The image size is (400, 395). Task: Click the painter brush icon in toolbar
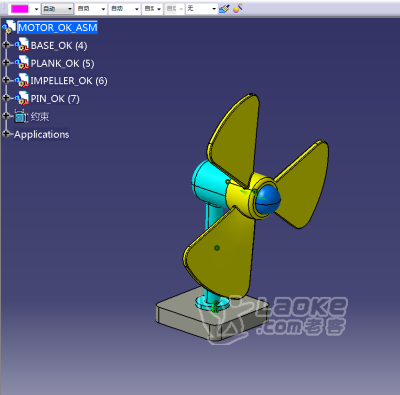click(224, 9)
